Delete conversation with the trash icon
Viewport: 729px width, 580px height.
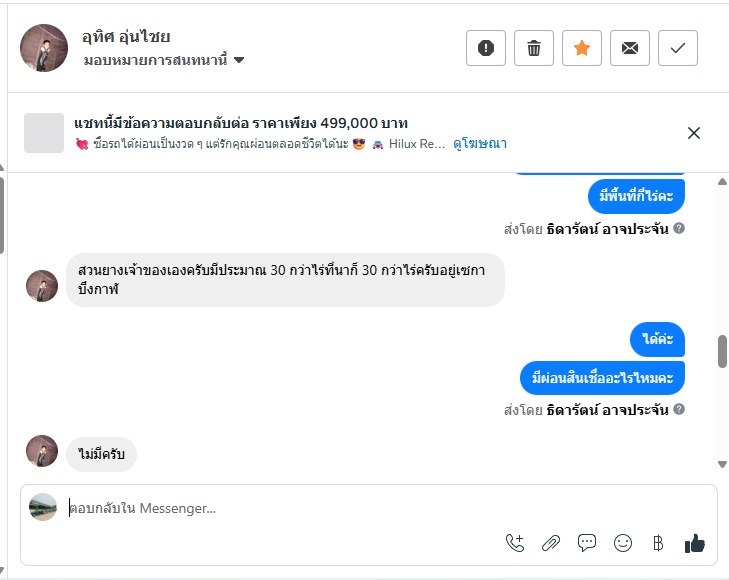pos(534,48)
